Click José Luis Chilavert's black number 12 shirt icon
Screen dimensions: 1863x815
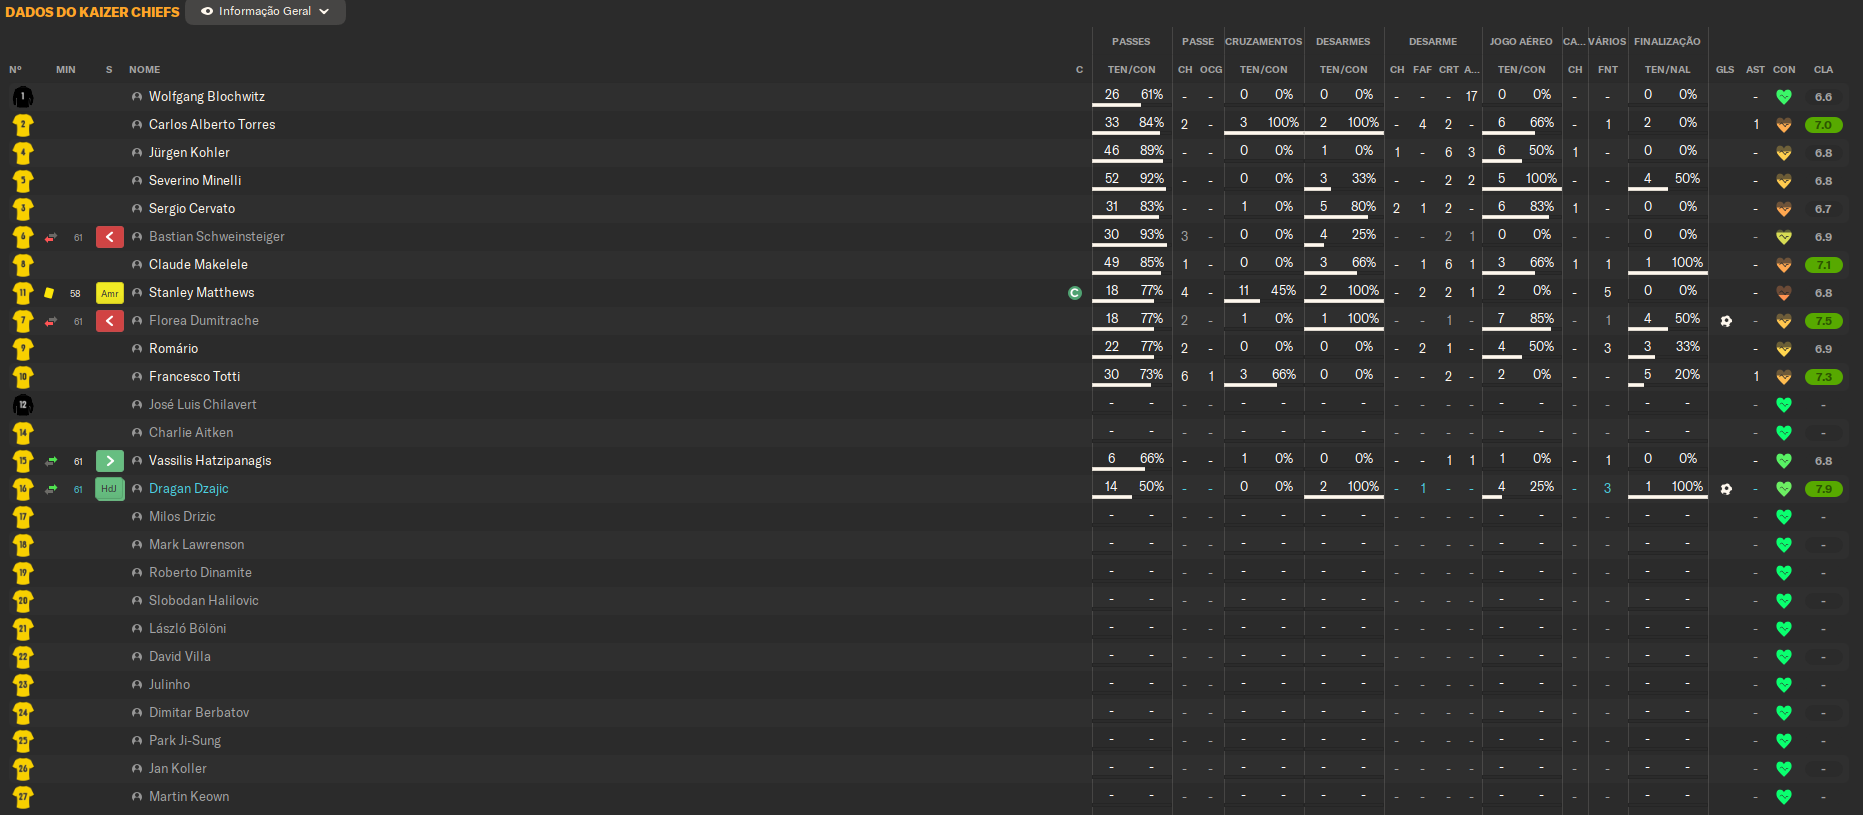pos(23,405)
